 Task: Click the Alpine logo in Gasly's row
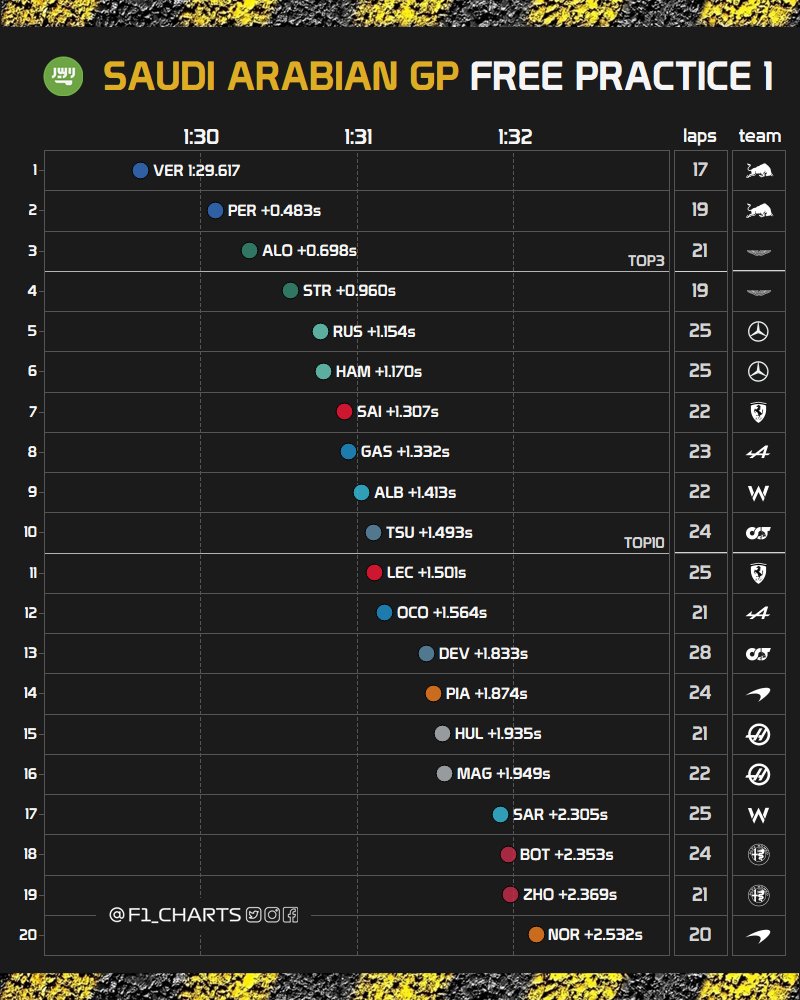759,452
